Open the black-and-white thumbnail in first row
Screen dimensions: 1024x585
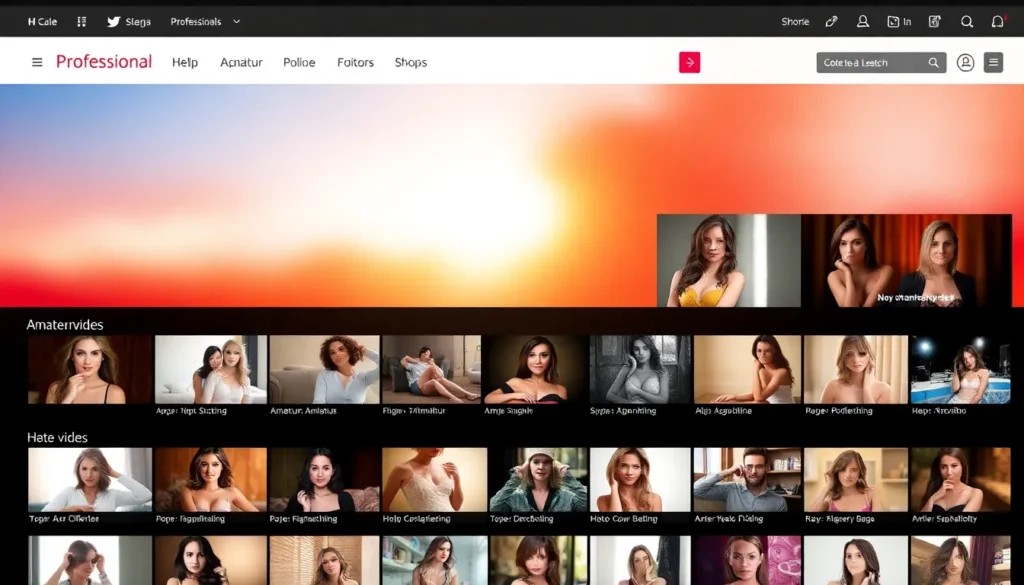click(640, 369)
